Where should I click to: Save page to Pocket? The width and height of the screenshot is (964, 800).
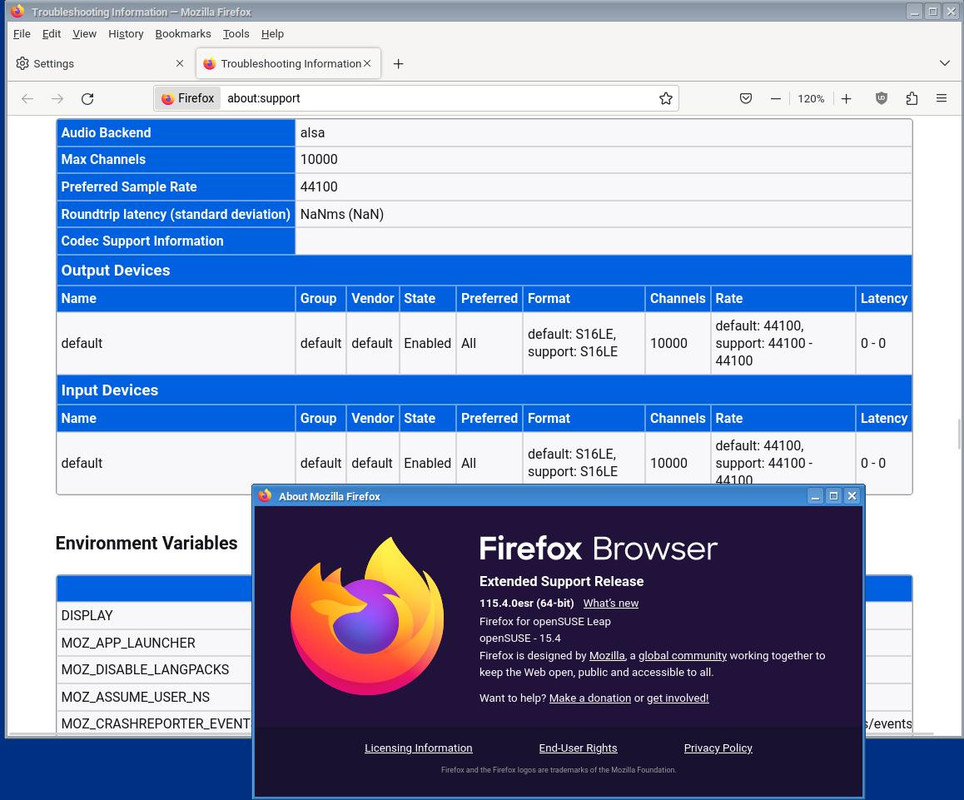tap(746, 98)
